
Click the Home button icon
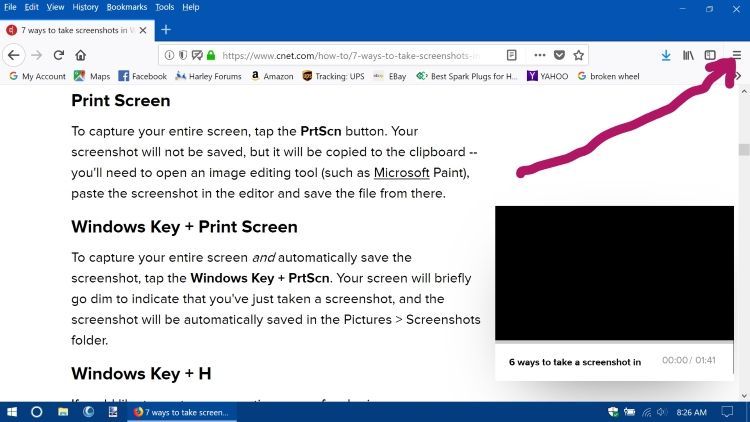tap(80, 55)
